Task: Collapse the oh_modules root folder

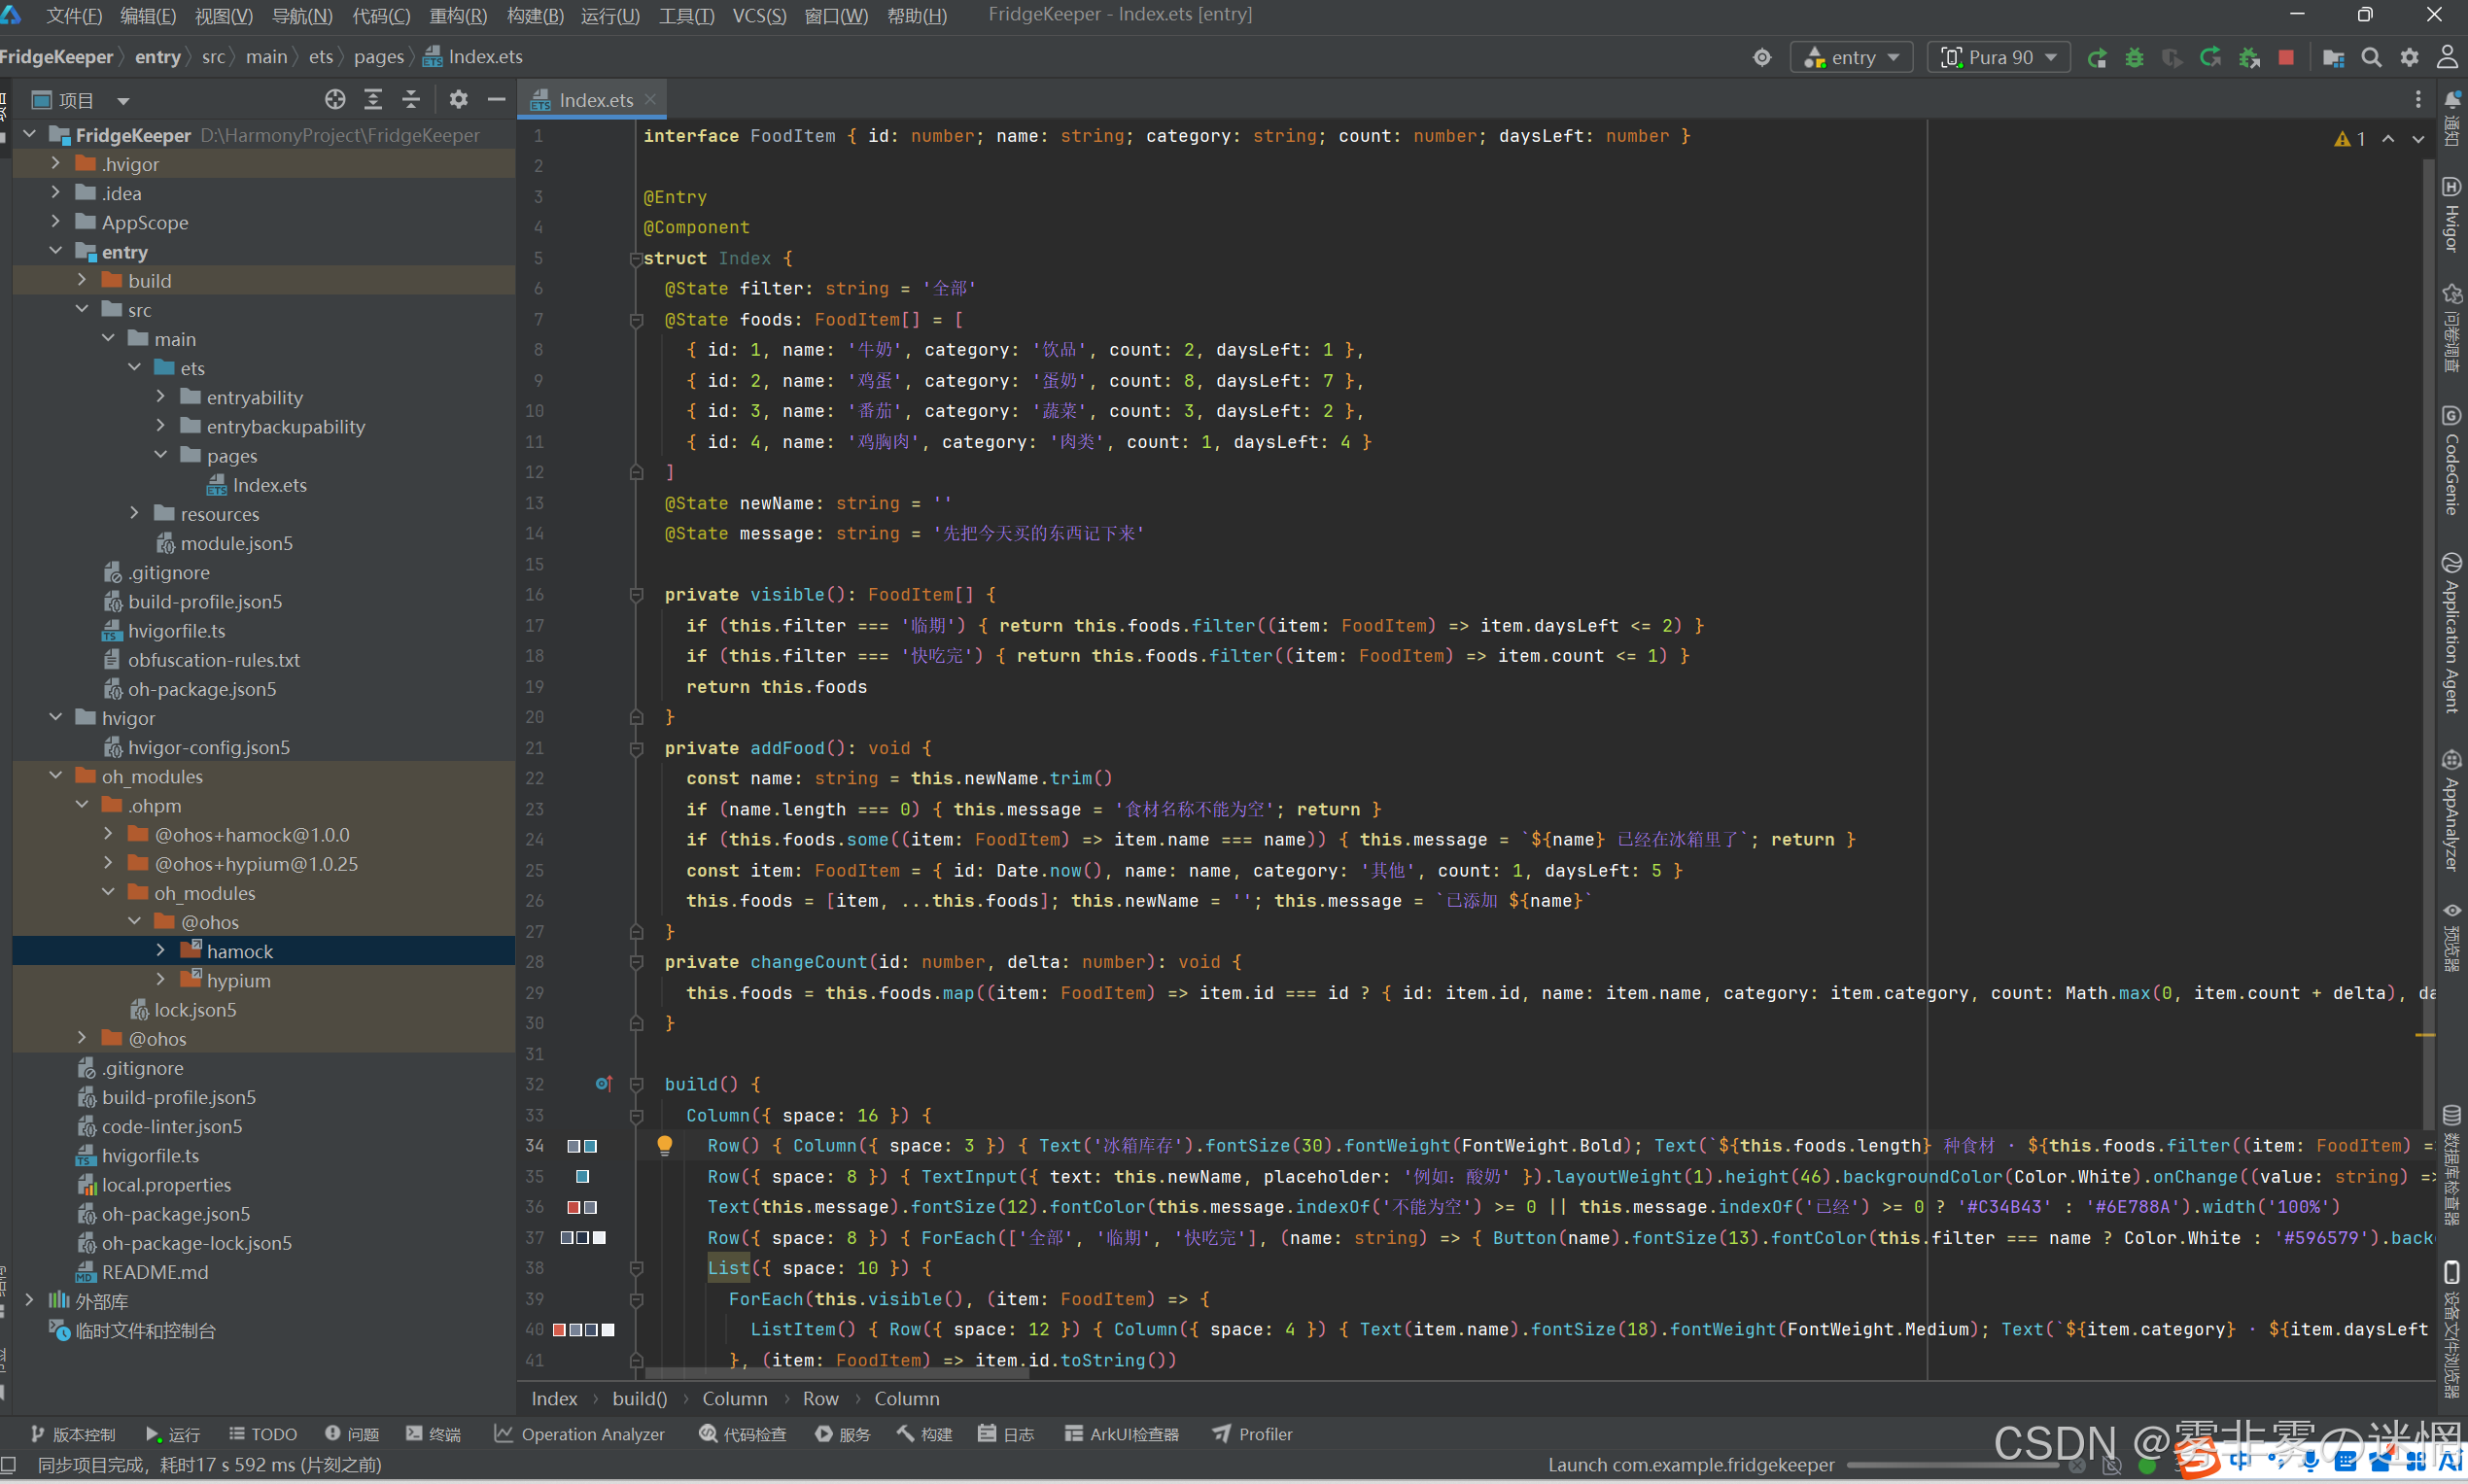Action: [56, 775]
